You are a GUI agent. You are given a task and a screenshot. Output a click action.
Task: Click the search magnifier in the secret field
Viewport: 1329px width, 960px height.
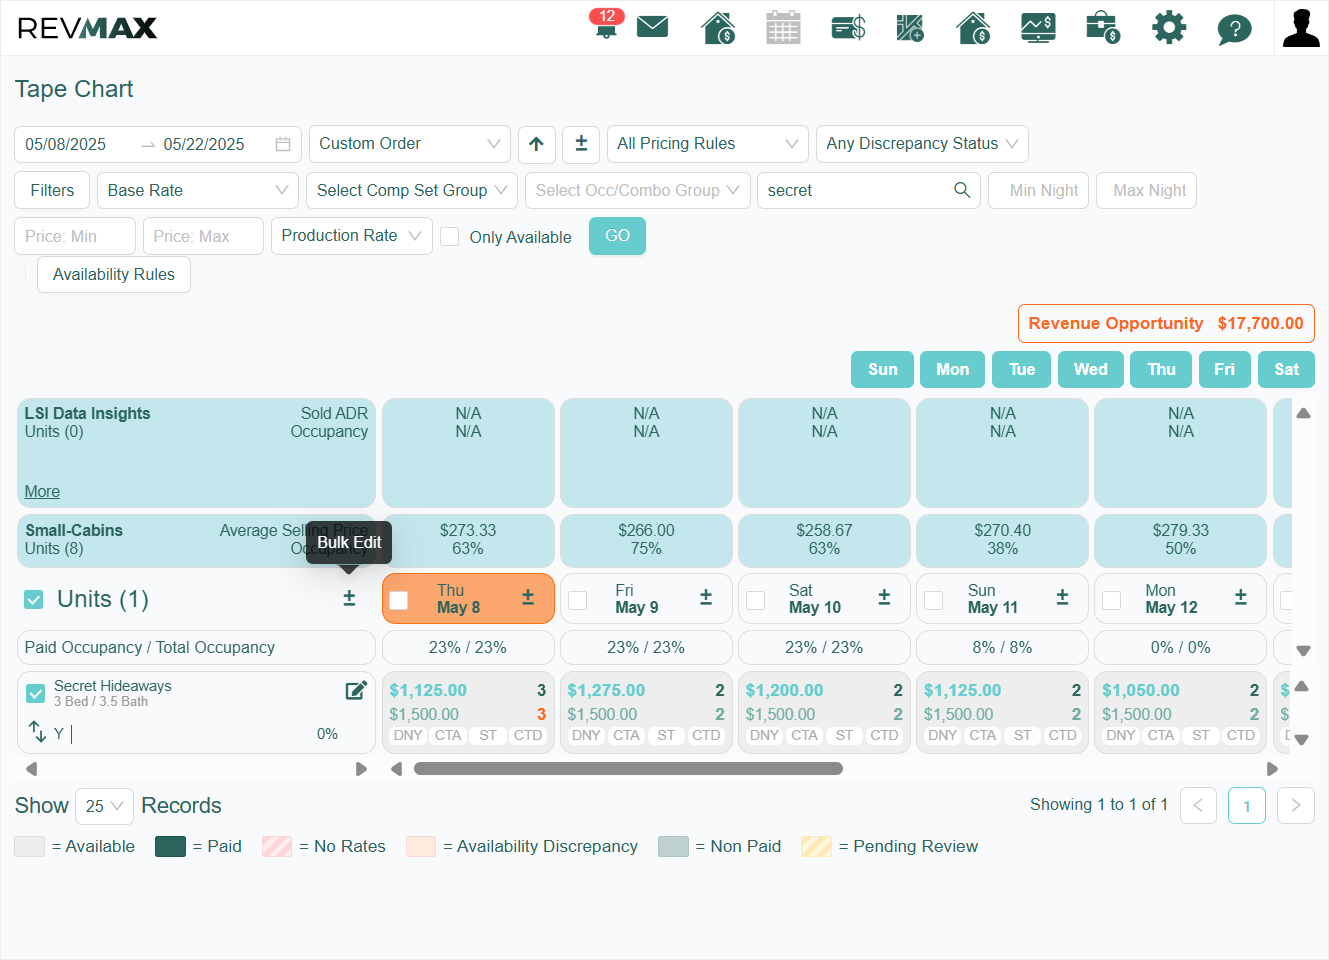coord(962,190)
